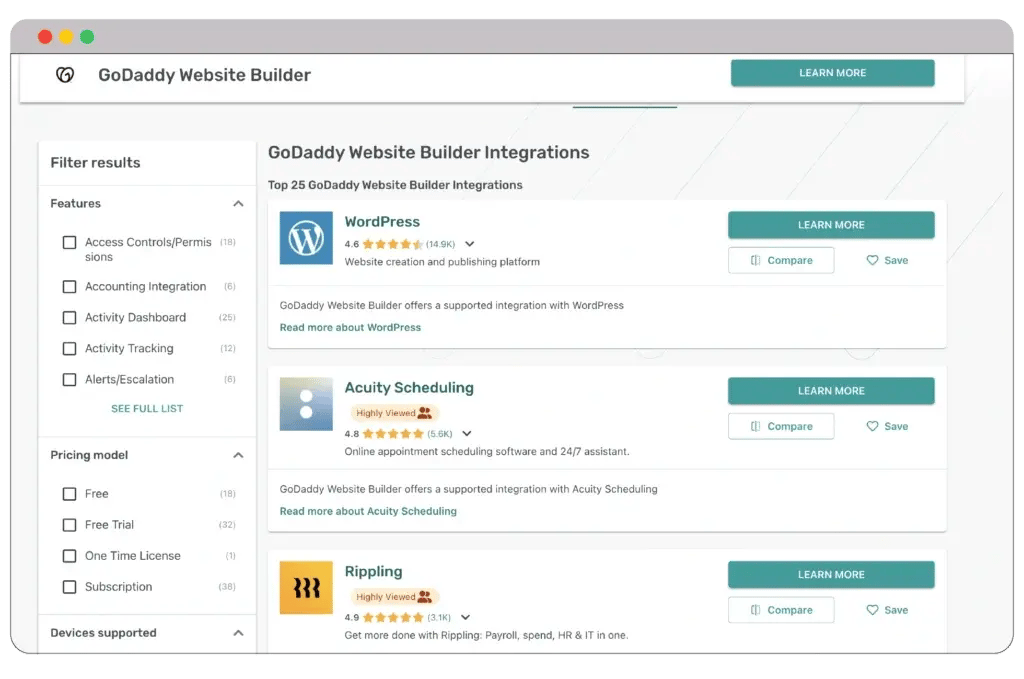The image size is (1024, 679).
Task: Click heart Save icon for Acuity Scheduling
Action: [x=872, y=426]
